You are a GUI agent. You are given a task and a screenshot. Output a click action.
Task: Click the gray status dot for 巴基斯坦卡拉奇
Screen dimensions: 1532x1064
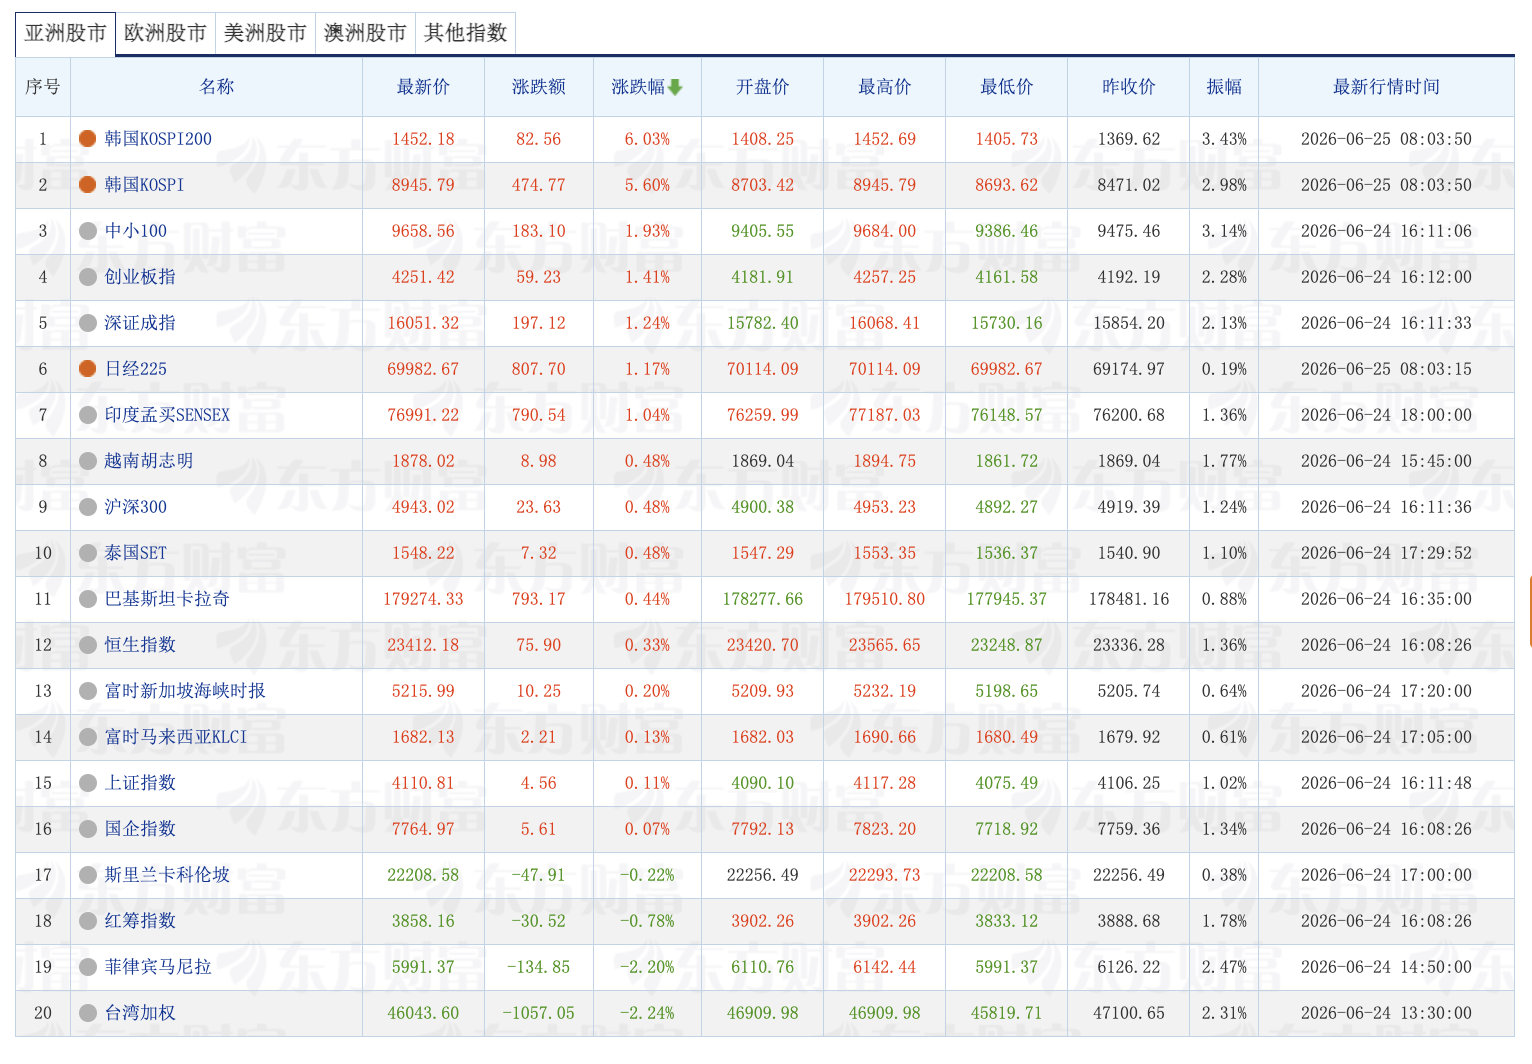click(x=87, y=599)
